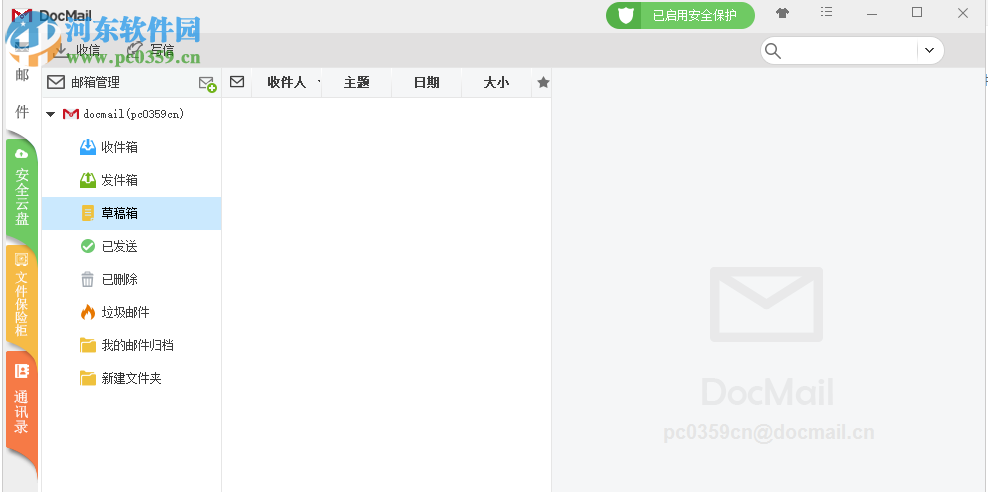The image size is (988, 492).
Task: Close the DocMail window
Action: click(963, 13)
